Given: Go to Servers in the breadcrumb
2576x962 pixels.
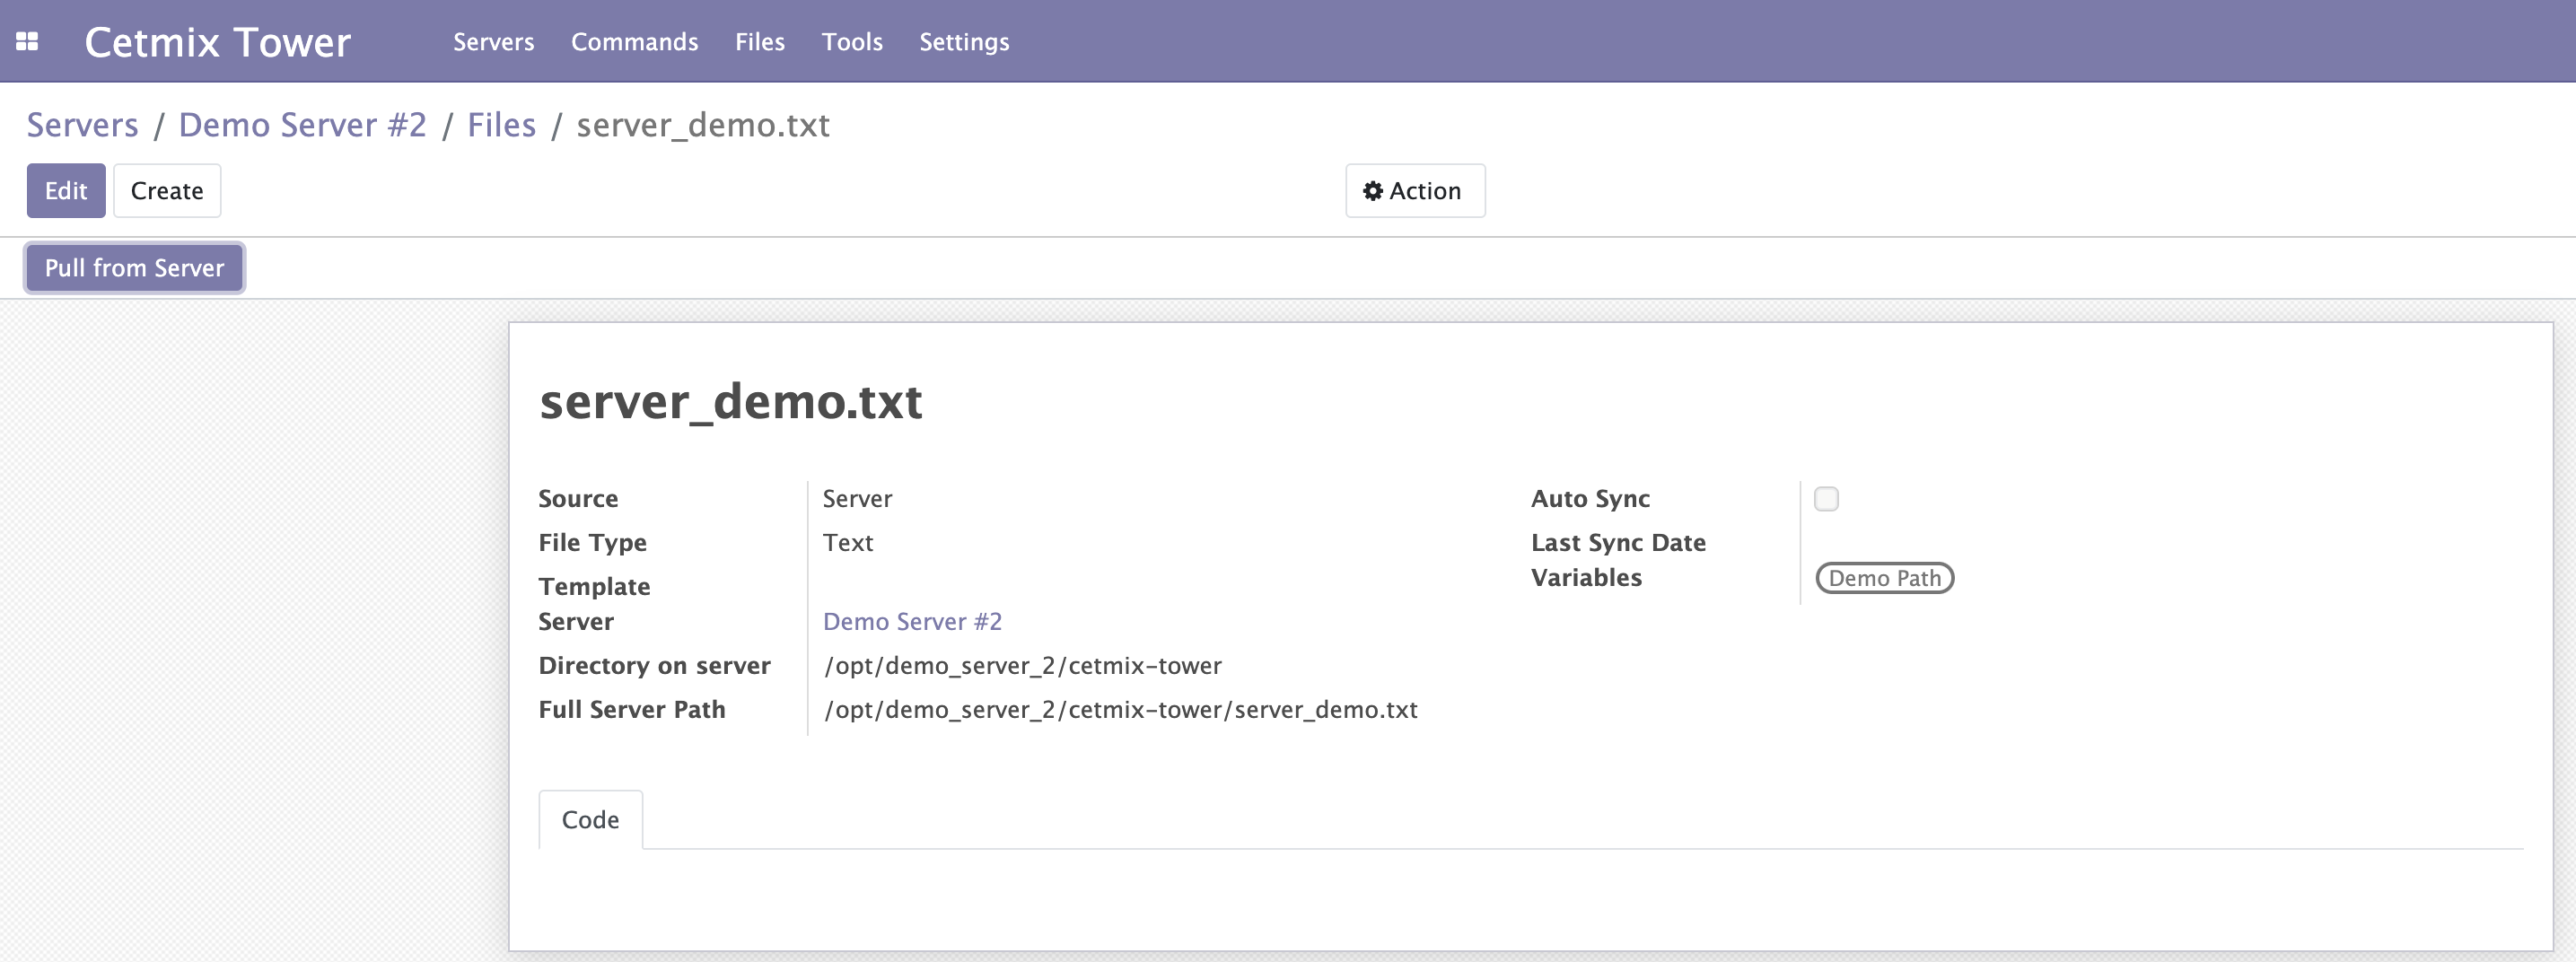Looking at the screenshot, I should 82,125.
